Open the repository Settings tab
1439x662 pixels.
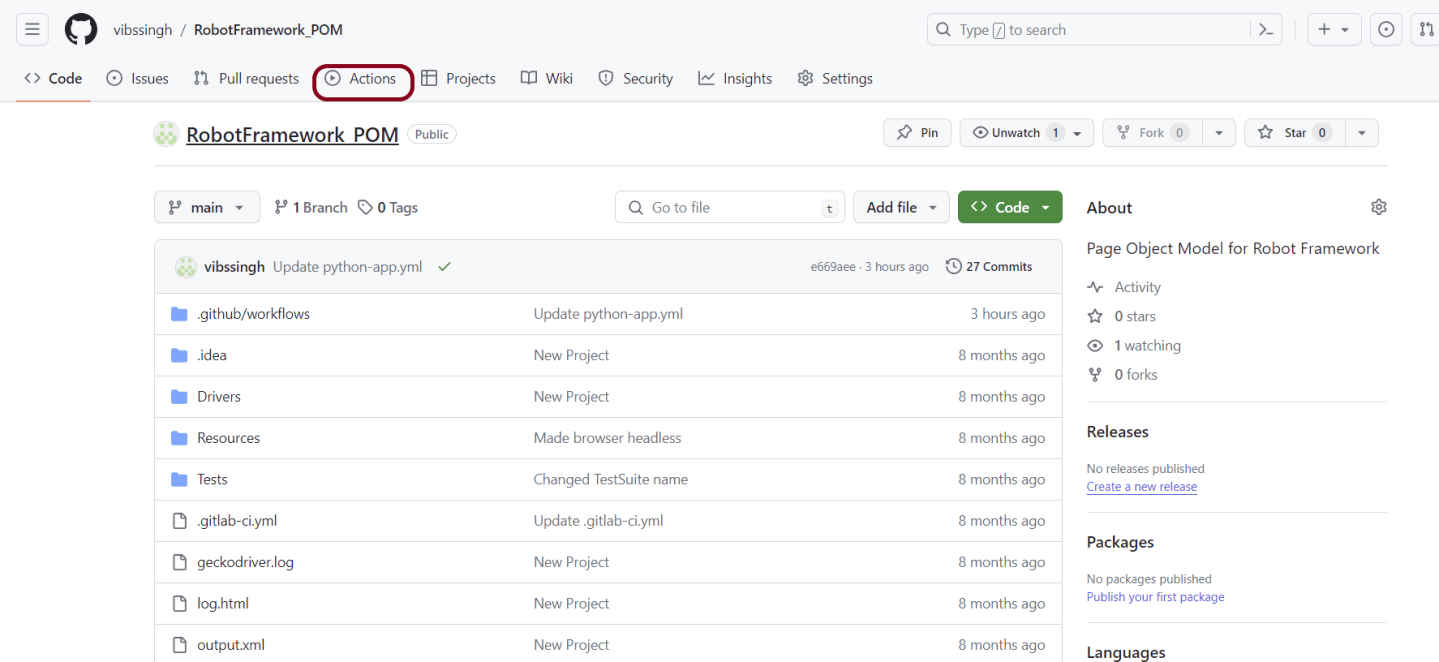(x=835, y=78)
